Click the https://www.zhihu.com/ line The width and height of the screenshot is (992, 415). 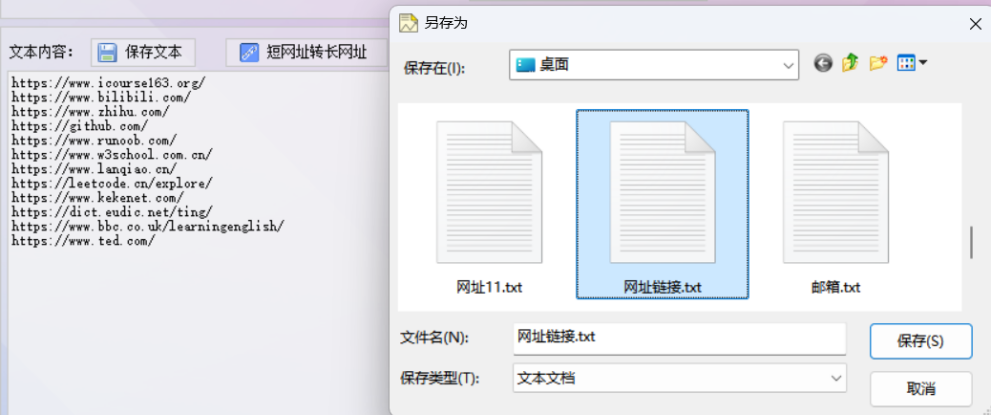[90, 111]
